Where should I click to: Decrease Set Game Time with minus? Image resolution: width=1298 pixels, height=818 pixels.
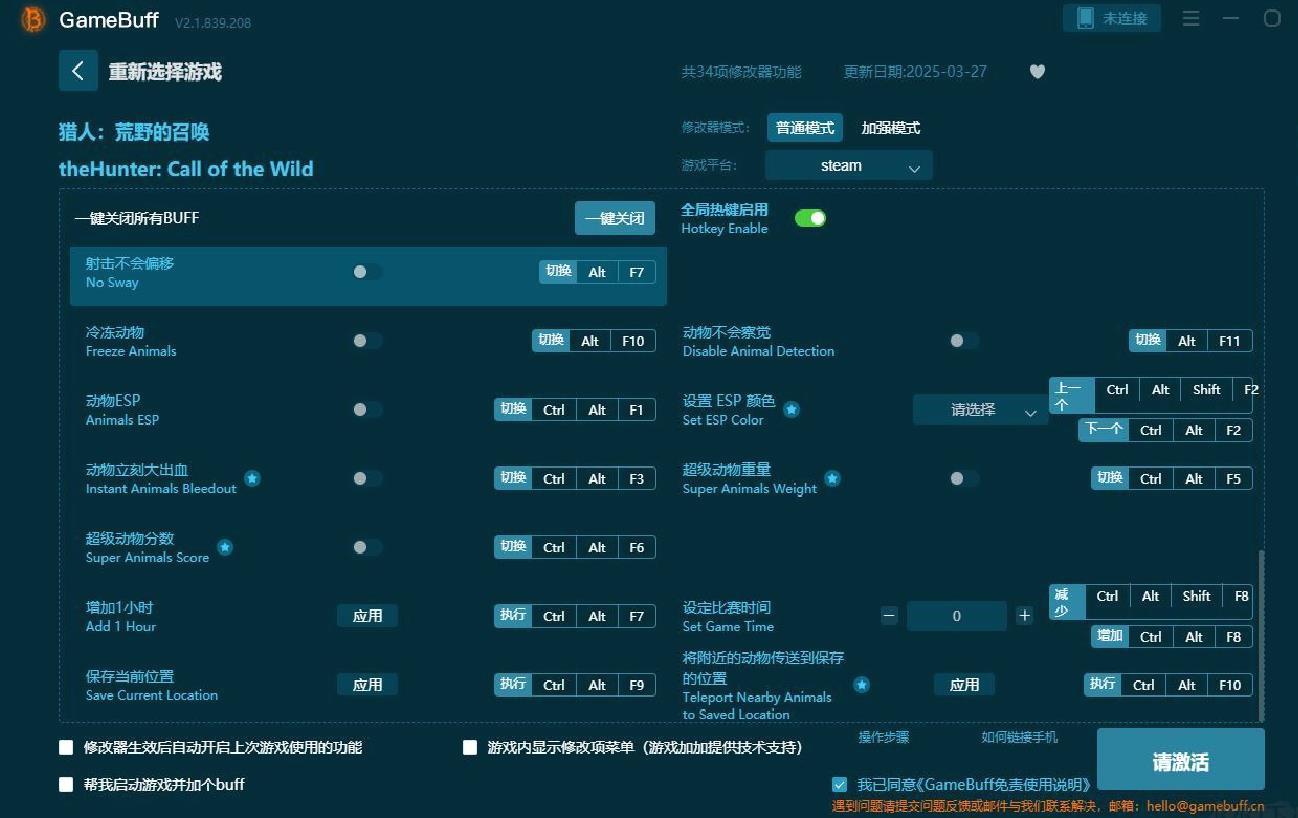pos(889,616)
